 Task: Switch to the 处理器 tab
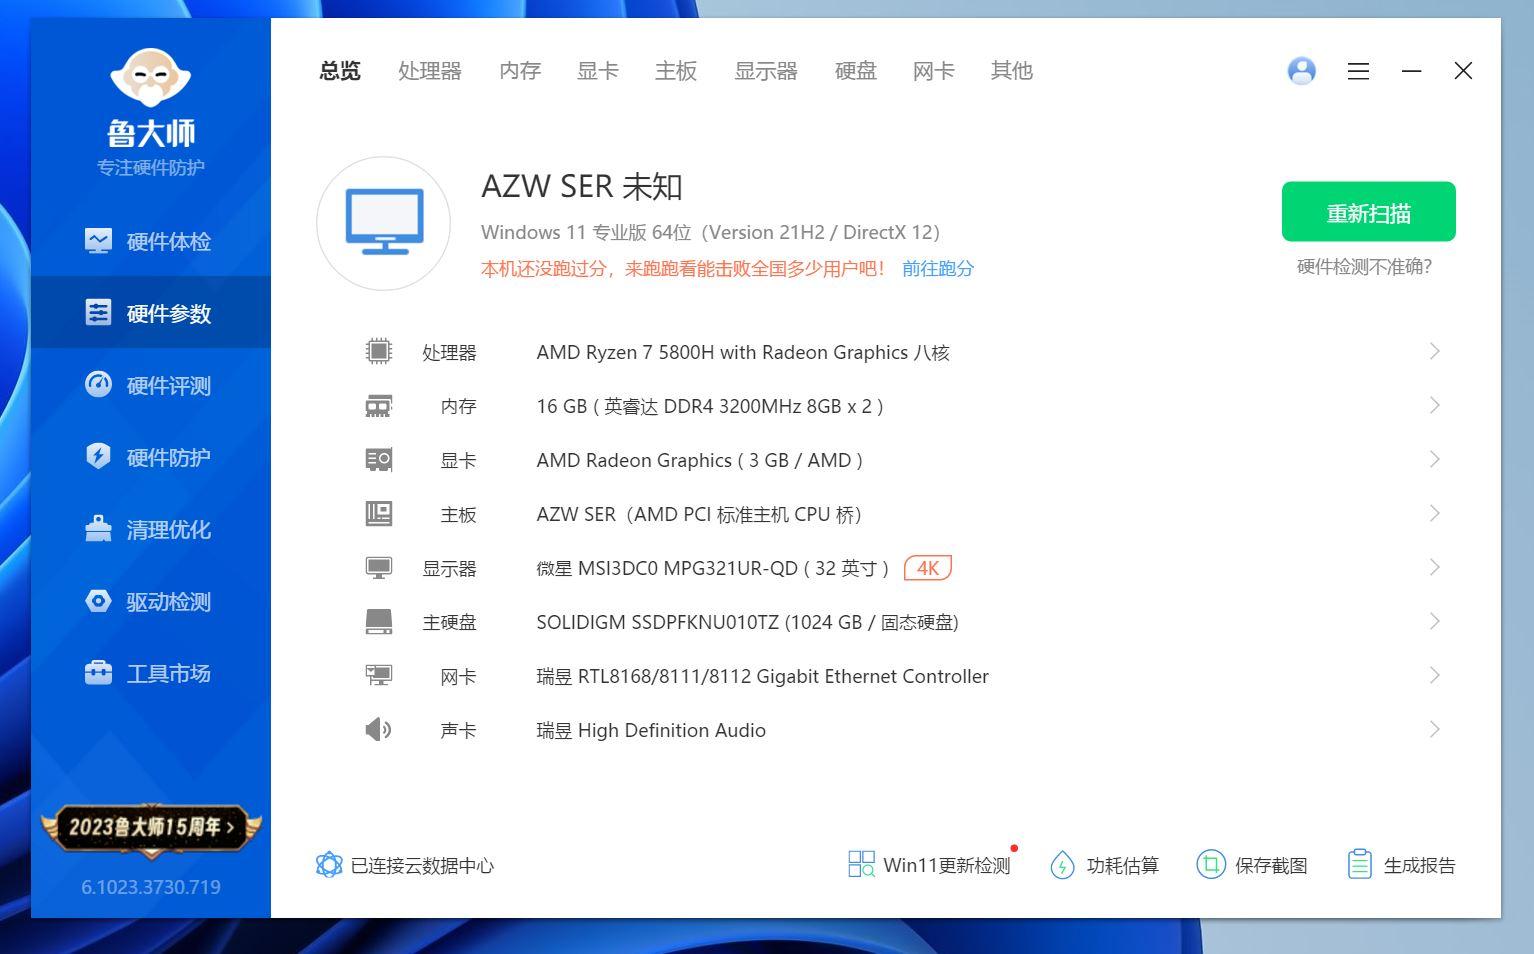[430, 71]
